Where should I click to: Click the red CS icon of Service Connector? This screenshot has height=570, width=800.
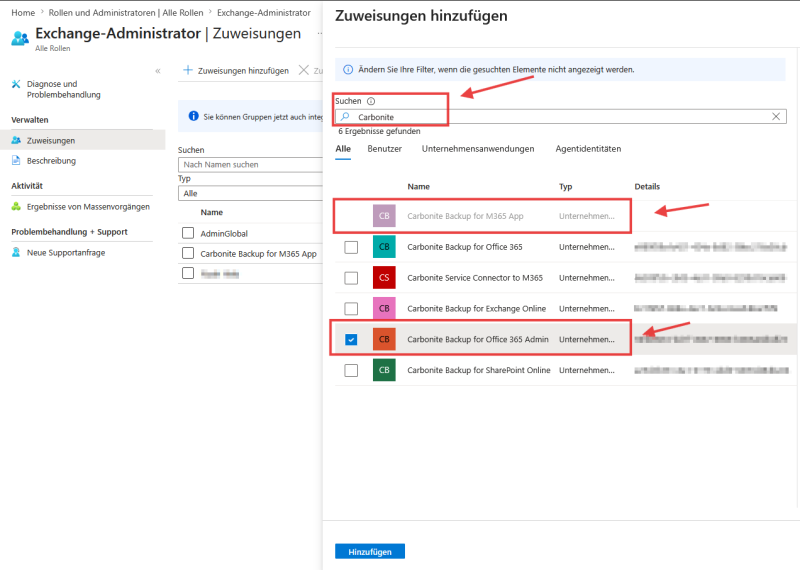pos(384,278)
